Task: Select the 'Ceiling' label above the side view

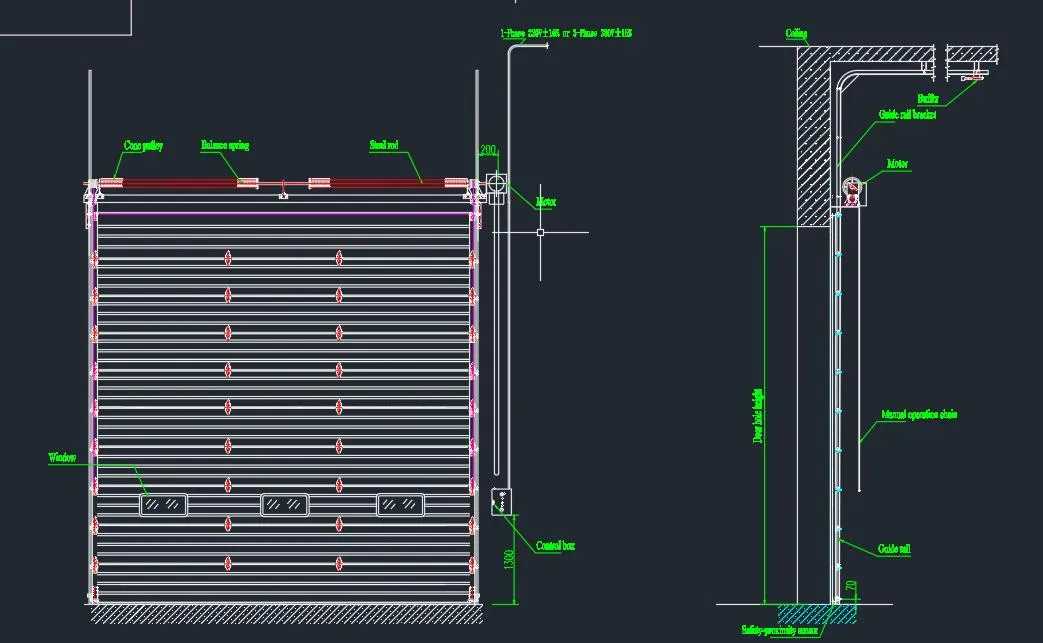Action: tap(795, 33)
